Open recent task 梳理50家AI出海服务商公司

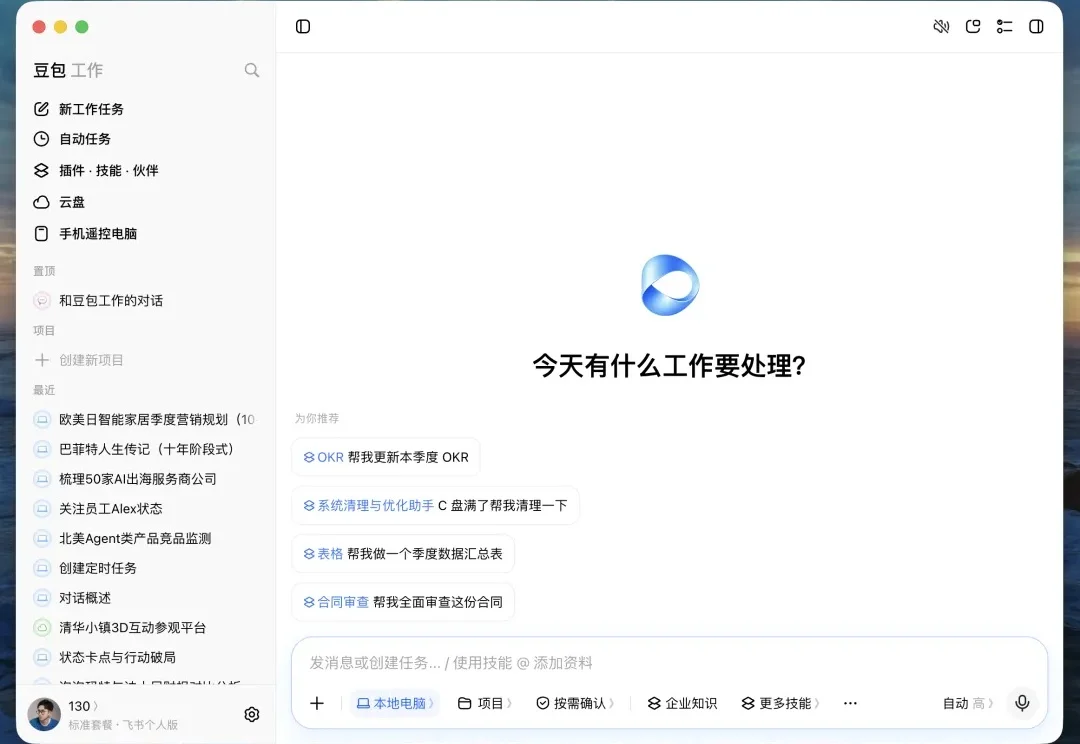pos(125,479)
